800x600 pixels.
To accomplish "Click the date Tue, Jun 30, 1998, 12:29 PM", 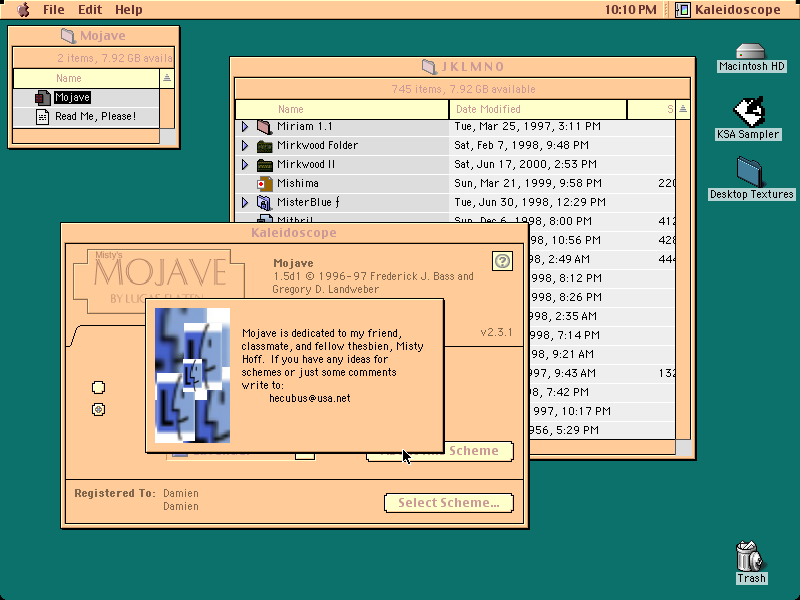I will 530,202.
